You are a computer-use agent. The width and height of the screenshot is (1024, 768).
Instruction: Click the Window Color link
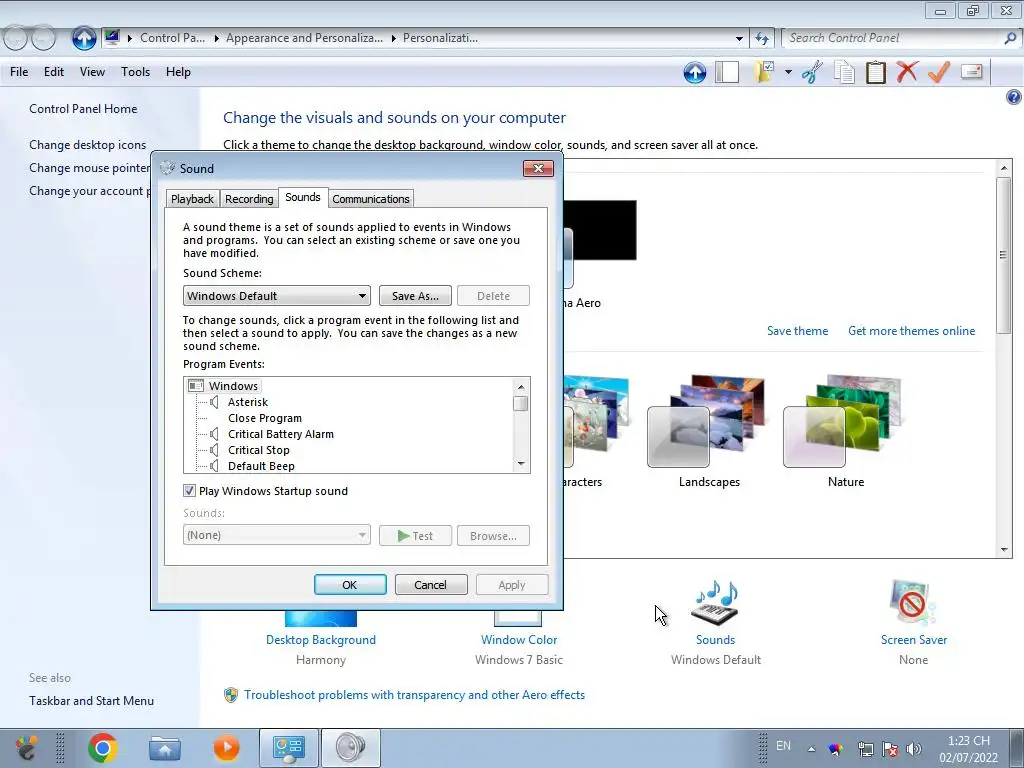point(519,640)
